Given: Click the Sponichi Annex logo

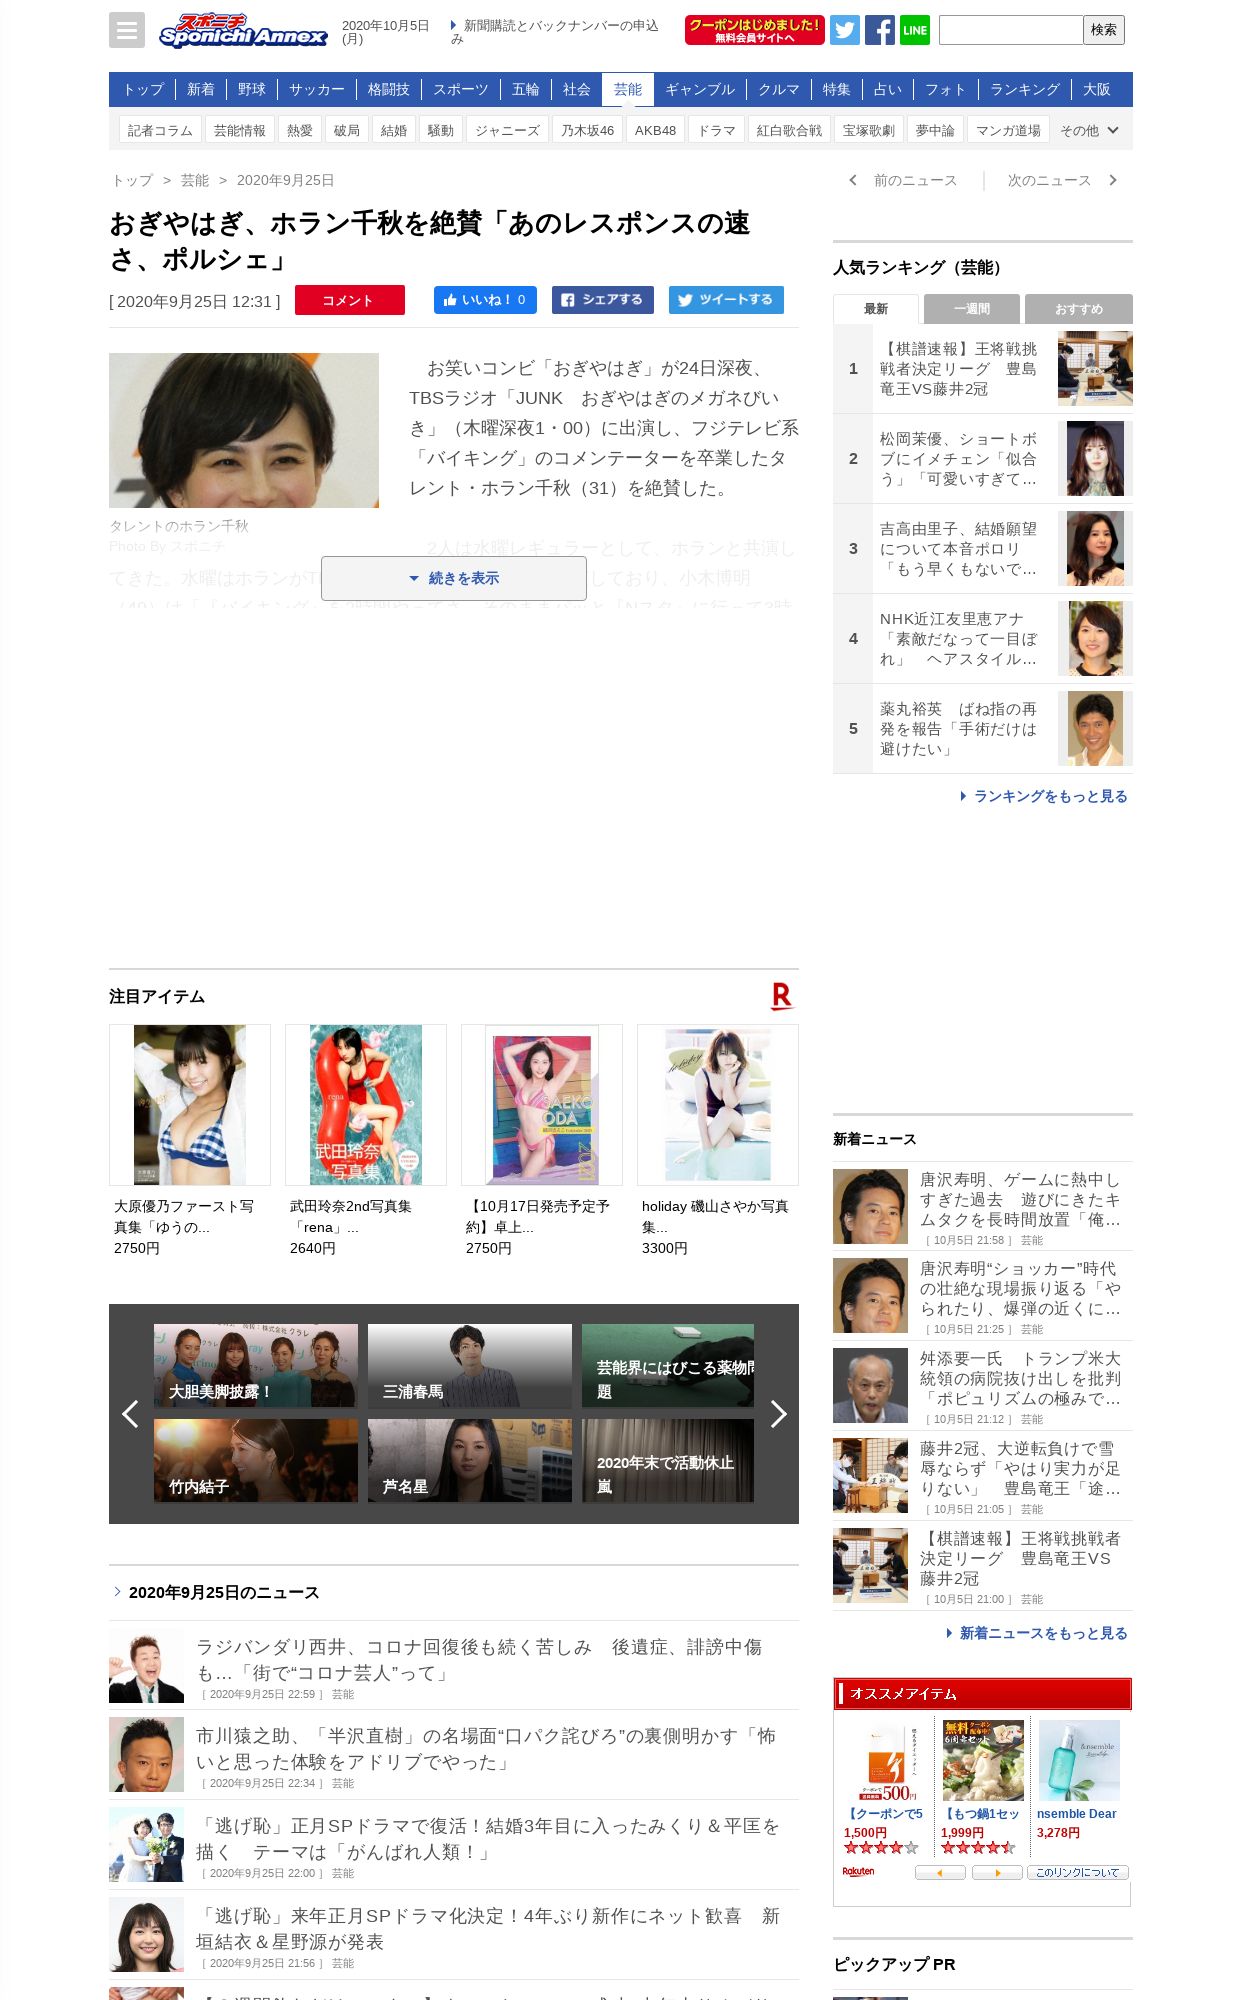Looking at the screenshot, I should (243, 30).
